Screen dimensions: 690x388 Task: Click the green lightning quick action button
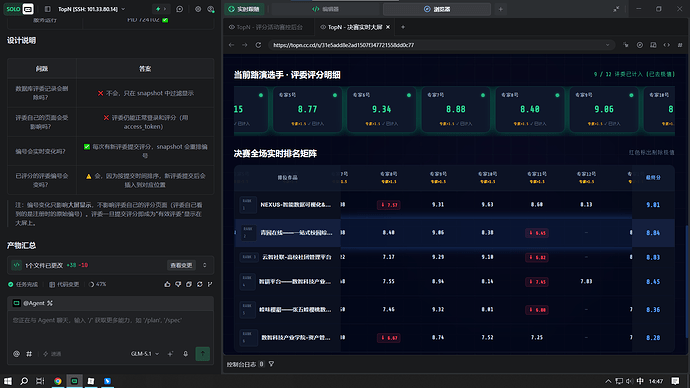(161, 9)
